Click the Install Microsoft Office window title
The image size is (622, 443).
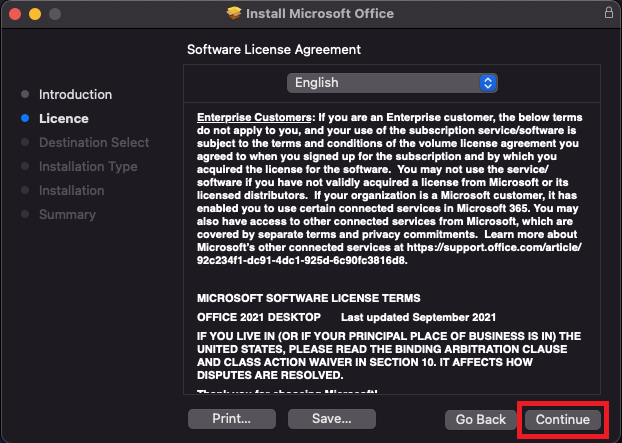pyautogui.click(x=320, y=13)
